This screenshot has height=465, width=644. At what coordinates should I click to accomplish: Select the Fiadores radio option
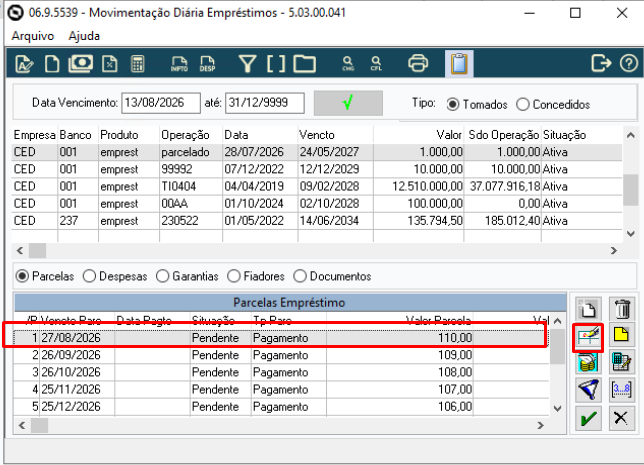[x=234, y=276]
